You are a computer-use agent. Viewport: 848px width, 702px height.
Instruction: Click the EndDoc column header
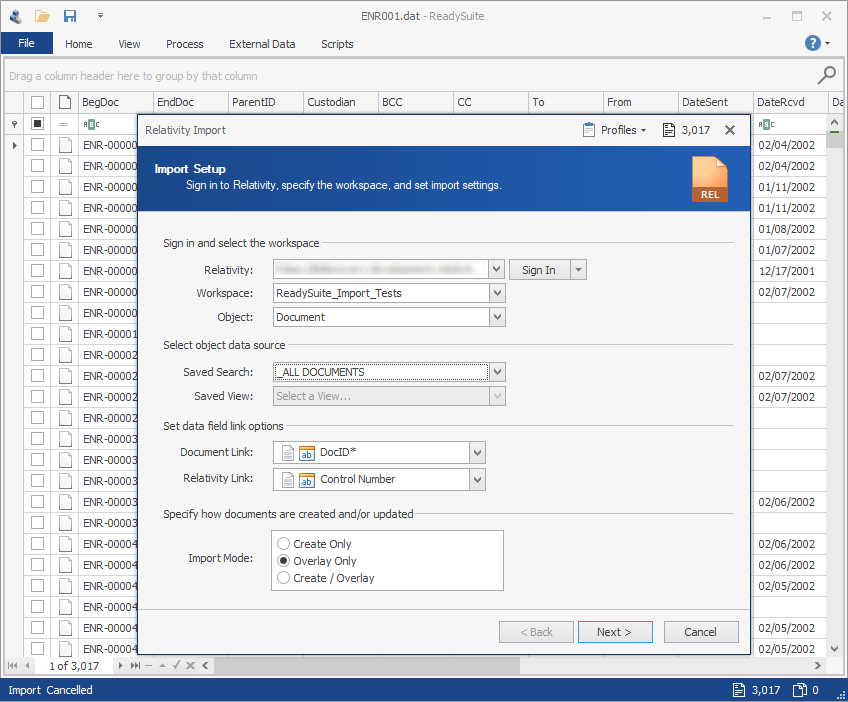tap(190, 102)
